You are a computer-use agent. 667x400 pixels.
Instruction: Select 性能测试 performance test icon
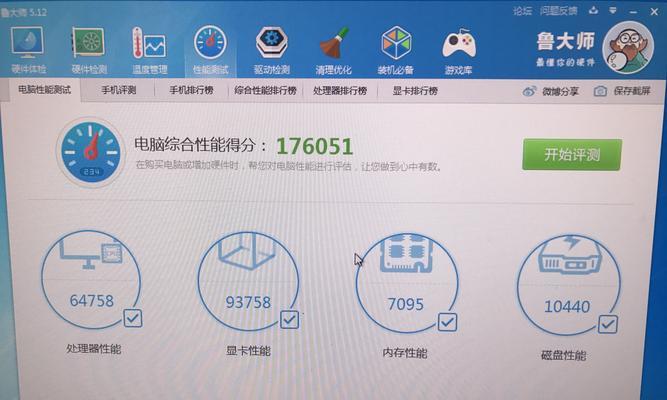click(210, 42)
